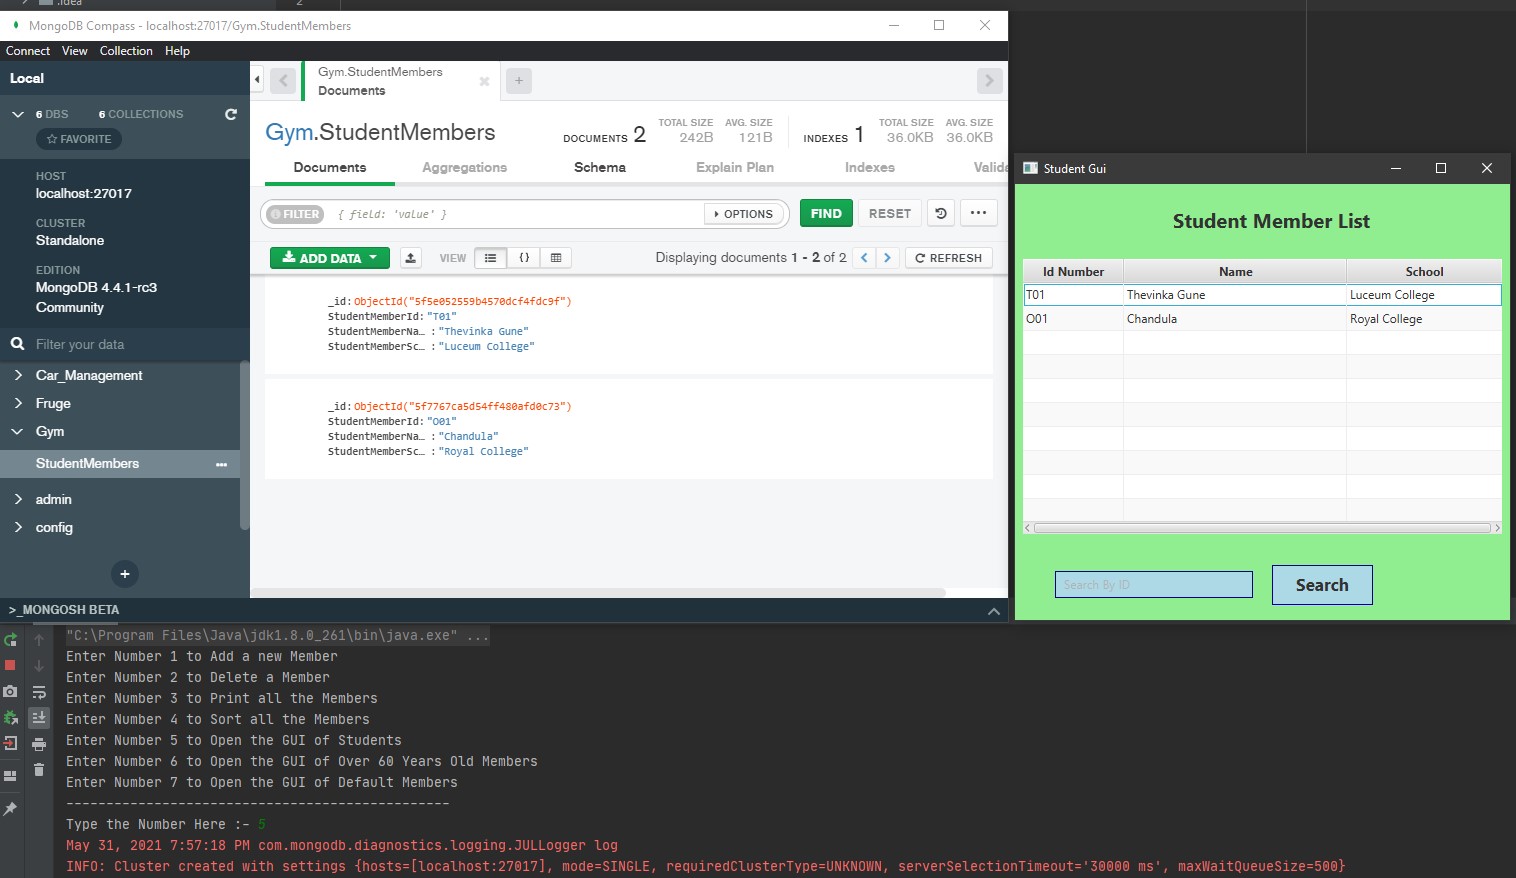This screenshot has width=1516, height=878.
Task: Click the camera dump threads icon
Action: coord(10,691)
